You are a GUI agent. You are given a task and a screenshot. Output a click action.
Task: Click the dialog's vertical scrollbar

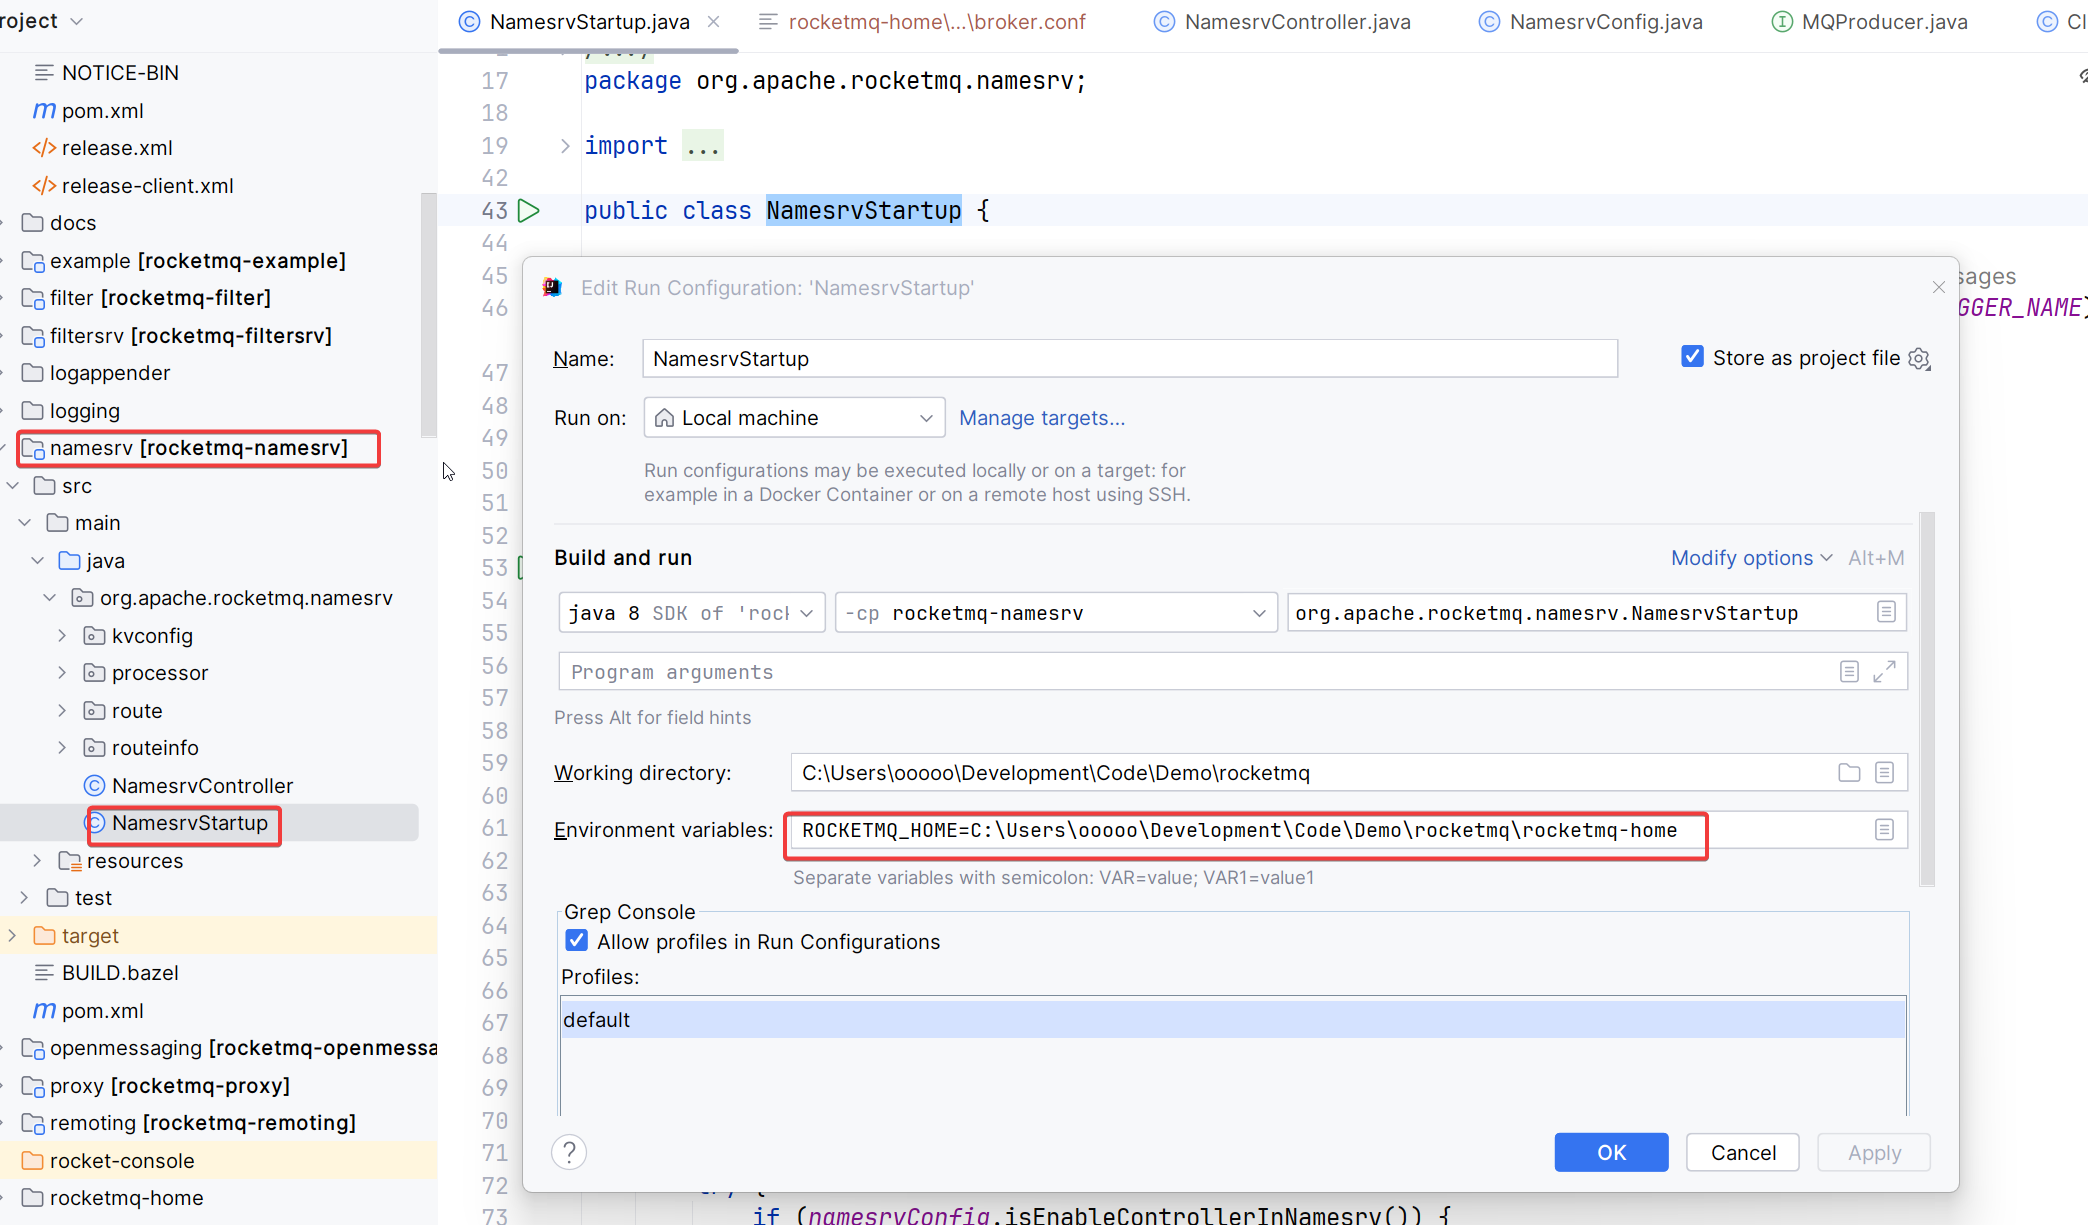point(1927,700)
